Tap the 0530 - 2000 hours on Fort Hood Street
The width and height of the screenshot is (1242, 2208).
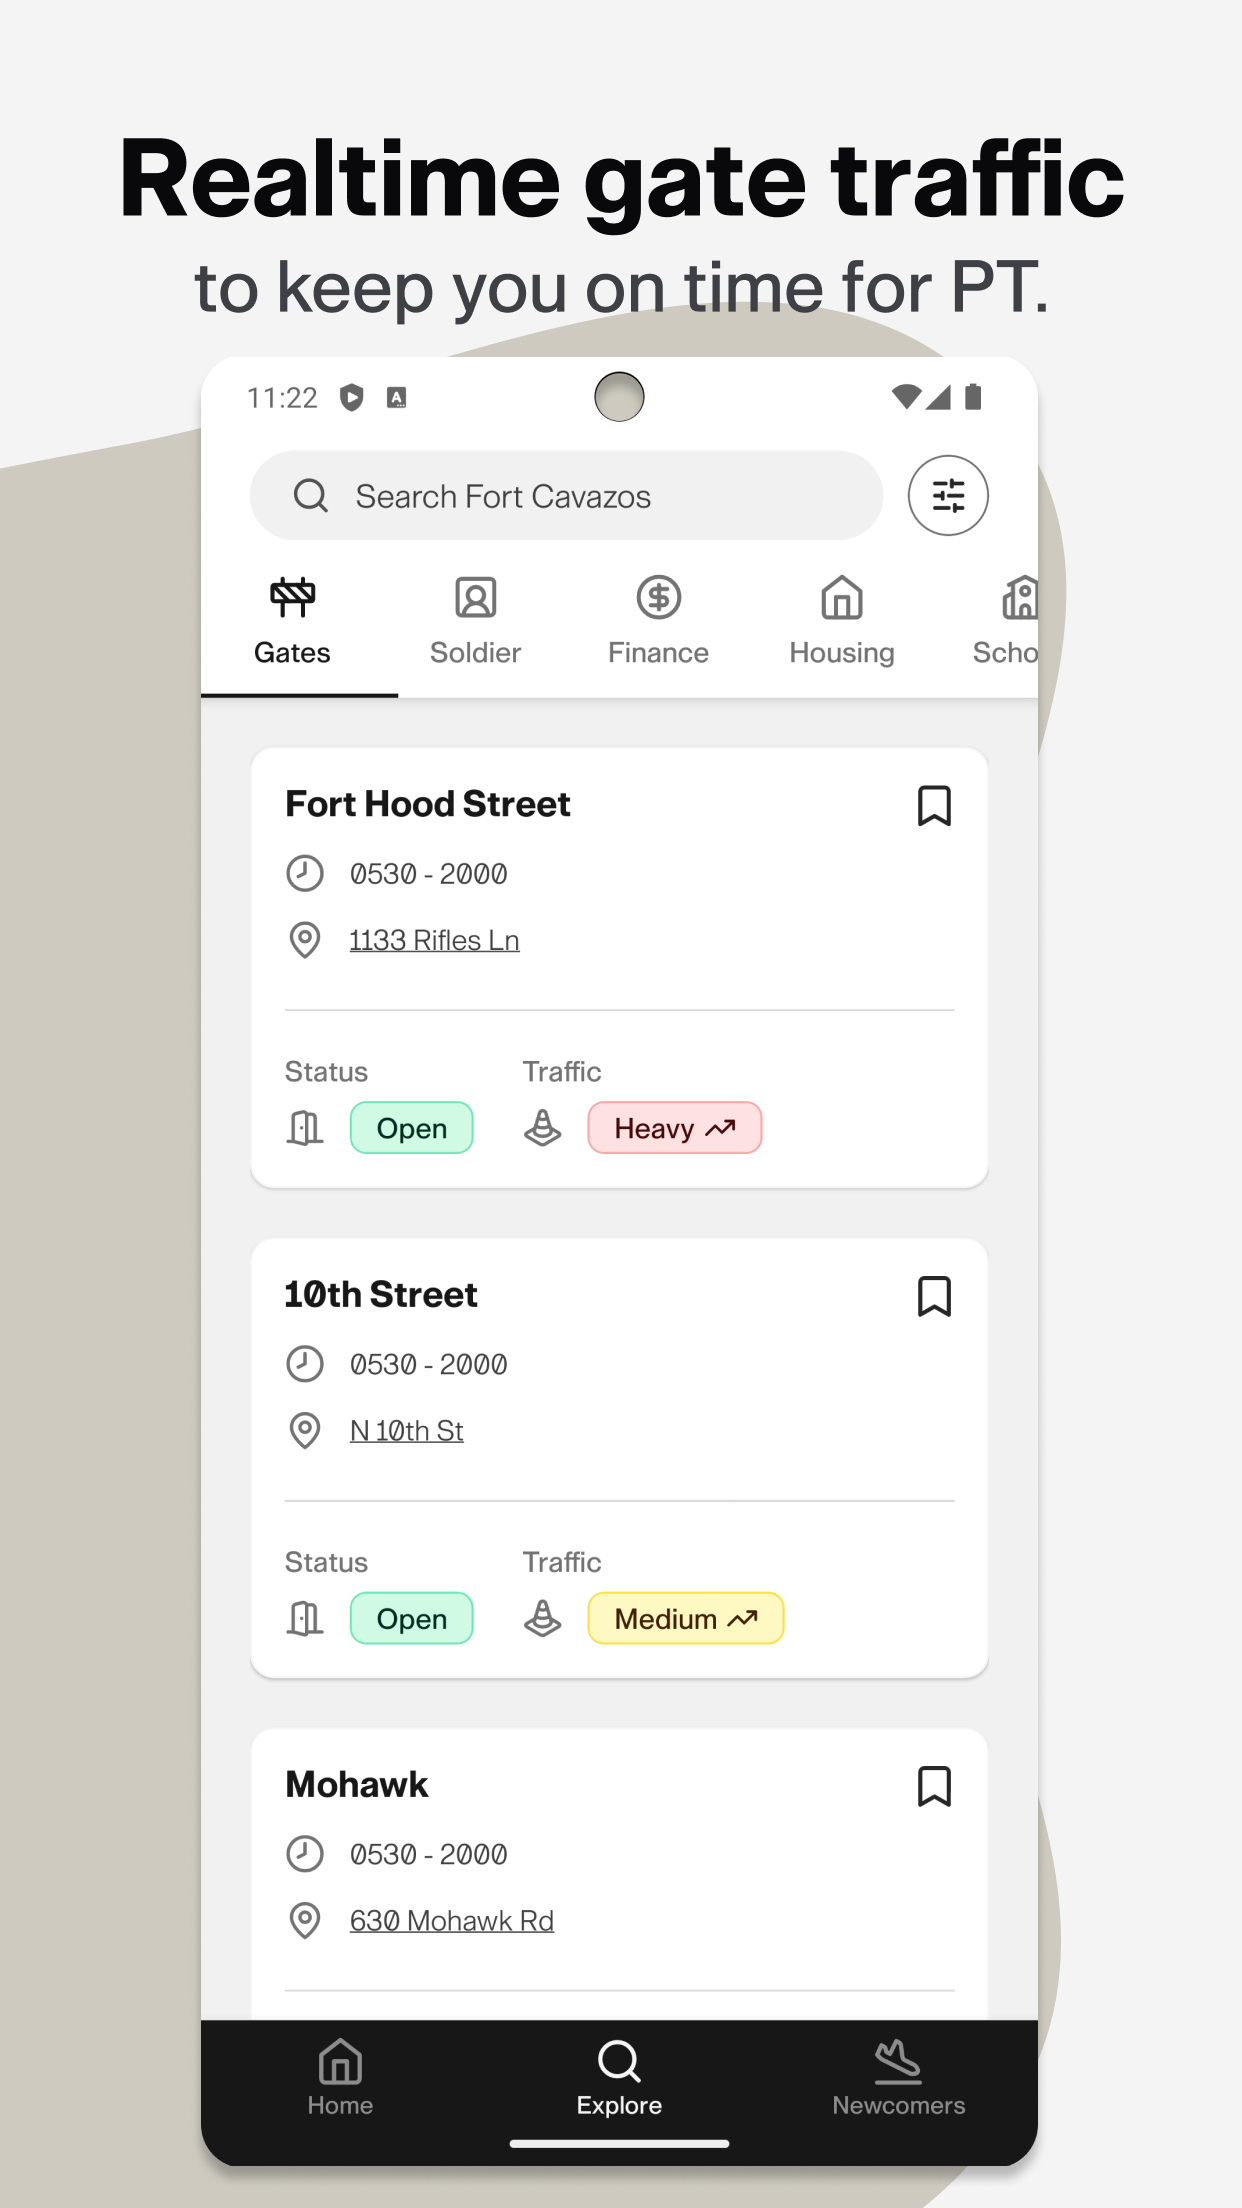click(x=428, y=874)
